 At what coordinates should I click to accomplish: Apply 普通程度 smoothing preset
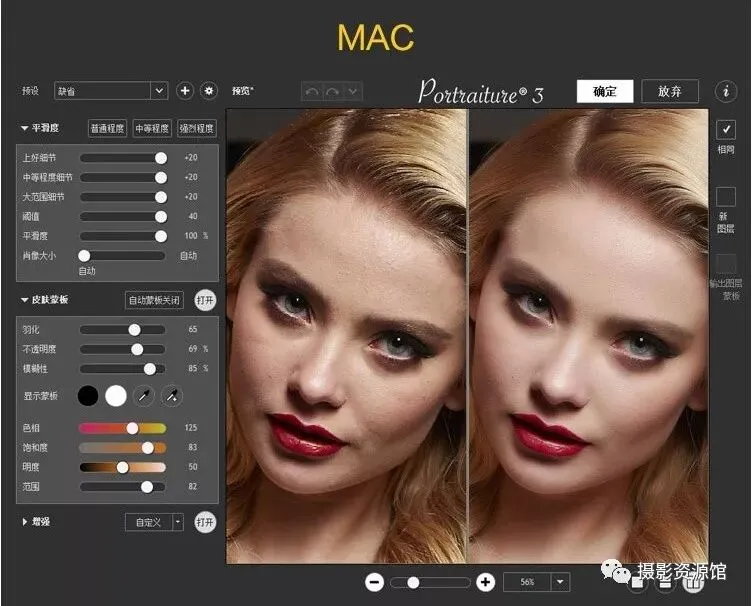[107, 128]
